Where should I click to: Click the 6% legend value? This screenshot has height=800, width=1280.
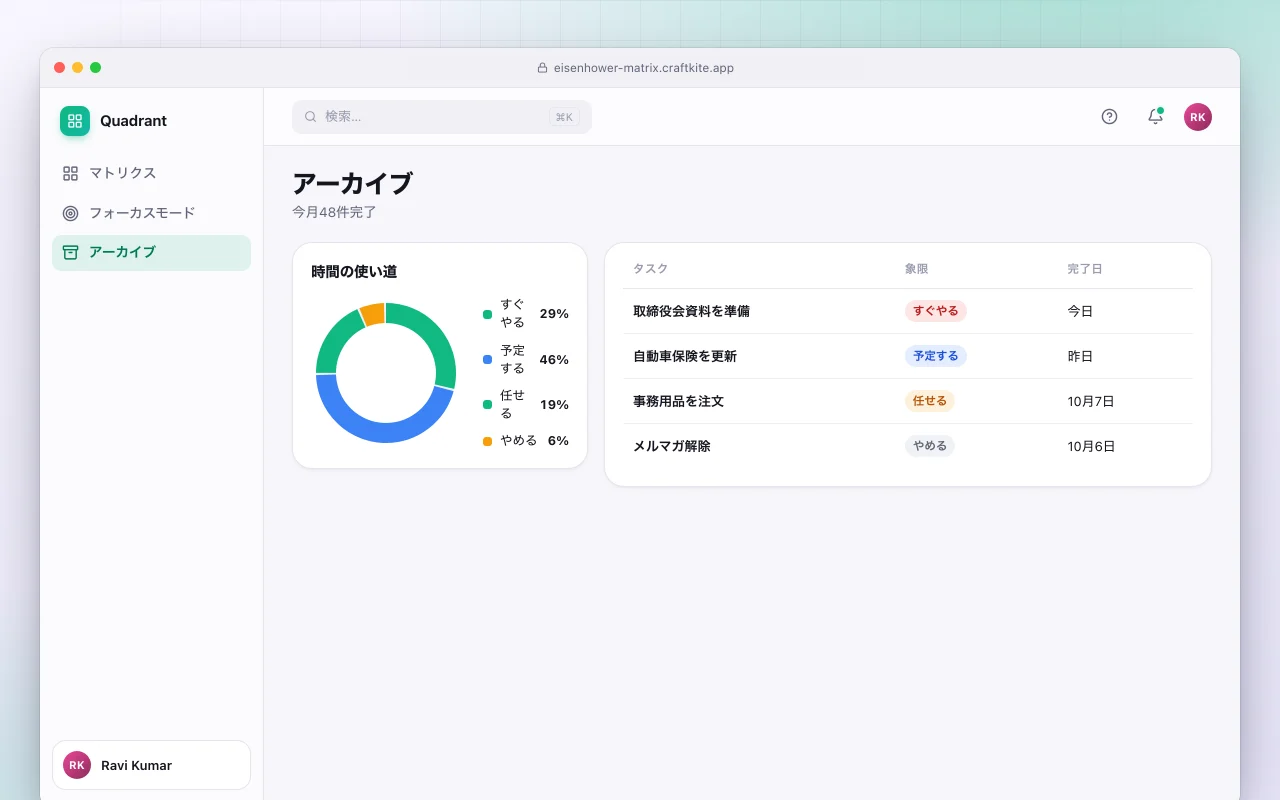[558, 441]
